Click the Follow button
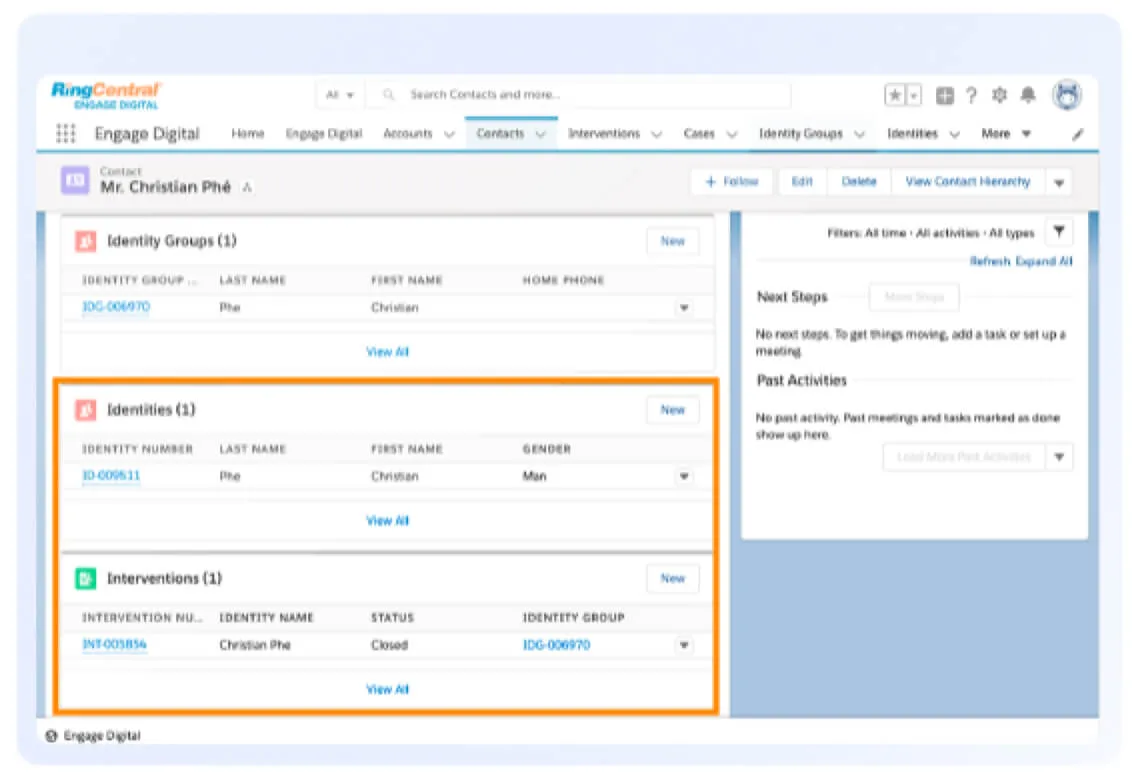 (732, 182)
